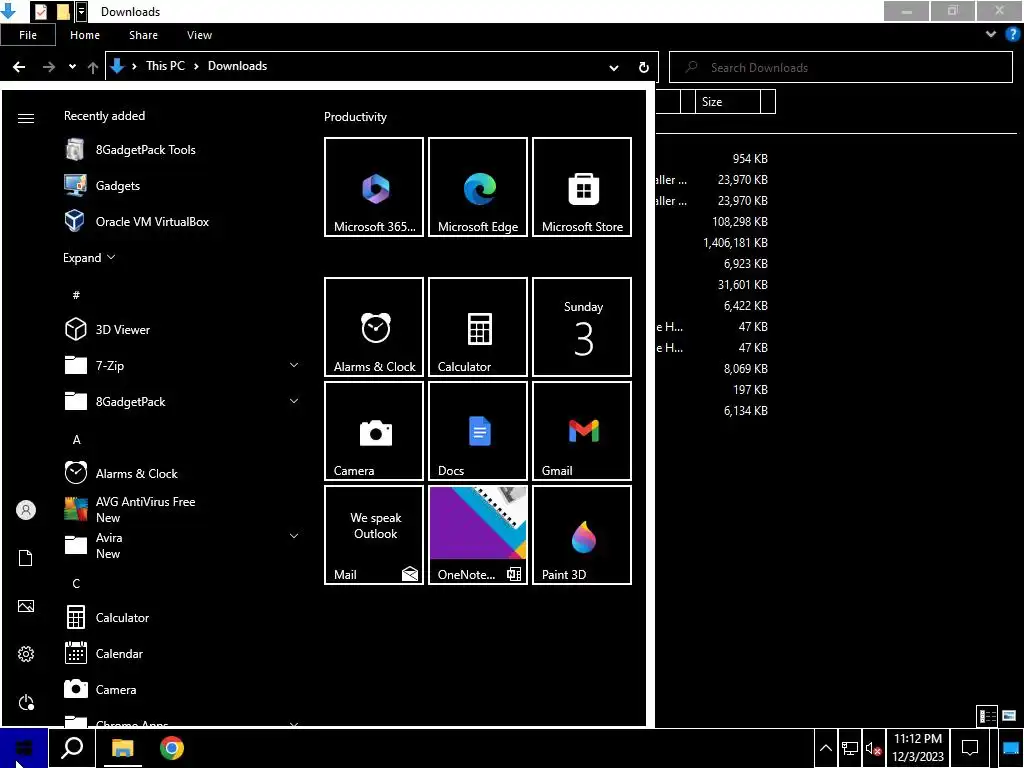Open the Calculator tile

click(x=477, y=327)
